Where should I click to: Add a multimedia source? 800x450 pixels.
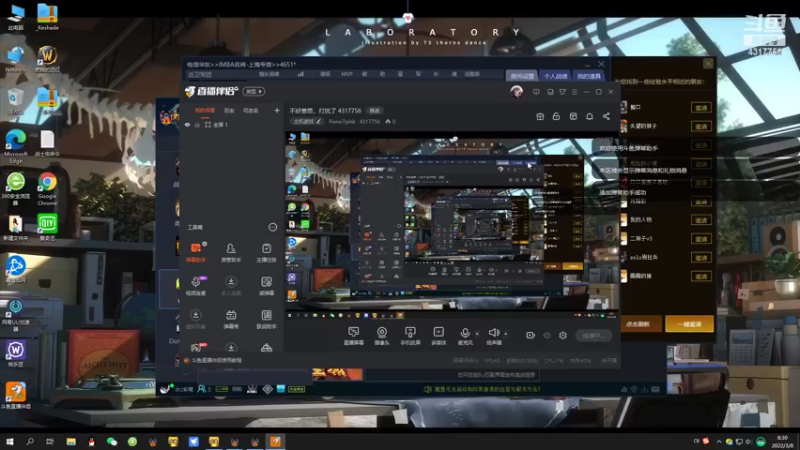pyautogui.click(x=438, y=336)
